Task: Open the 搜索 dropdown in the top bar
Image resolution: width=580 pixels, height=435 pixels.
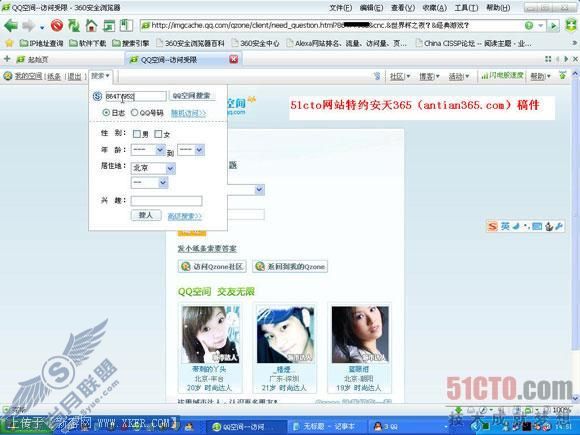Action: click(100, 76)
